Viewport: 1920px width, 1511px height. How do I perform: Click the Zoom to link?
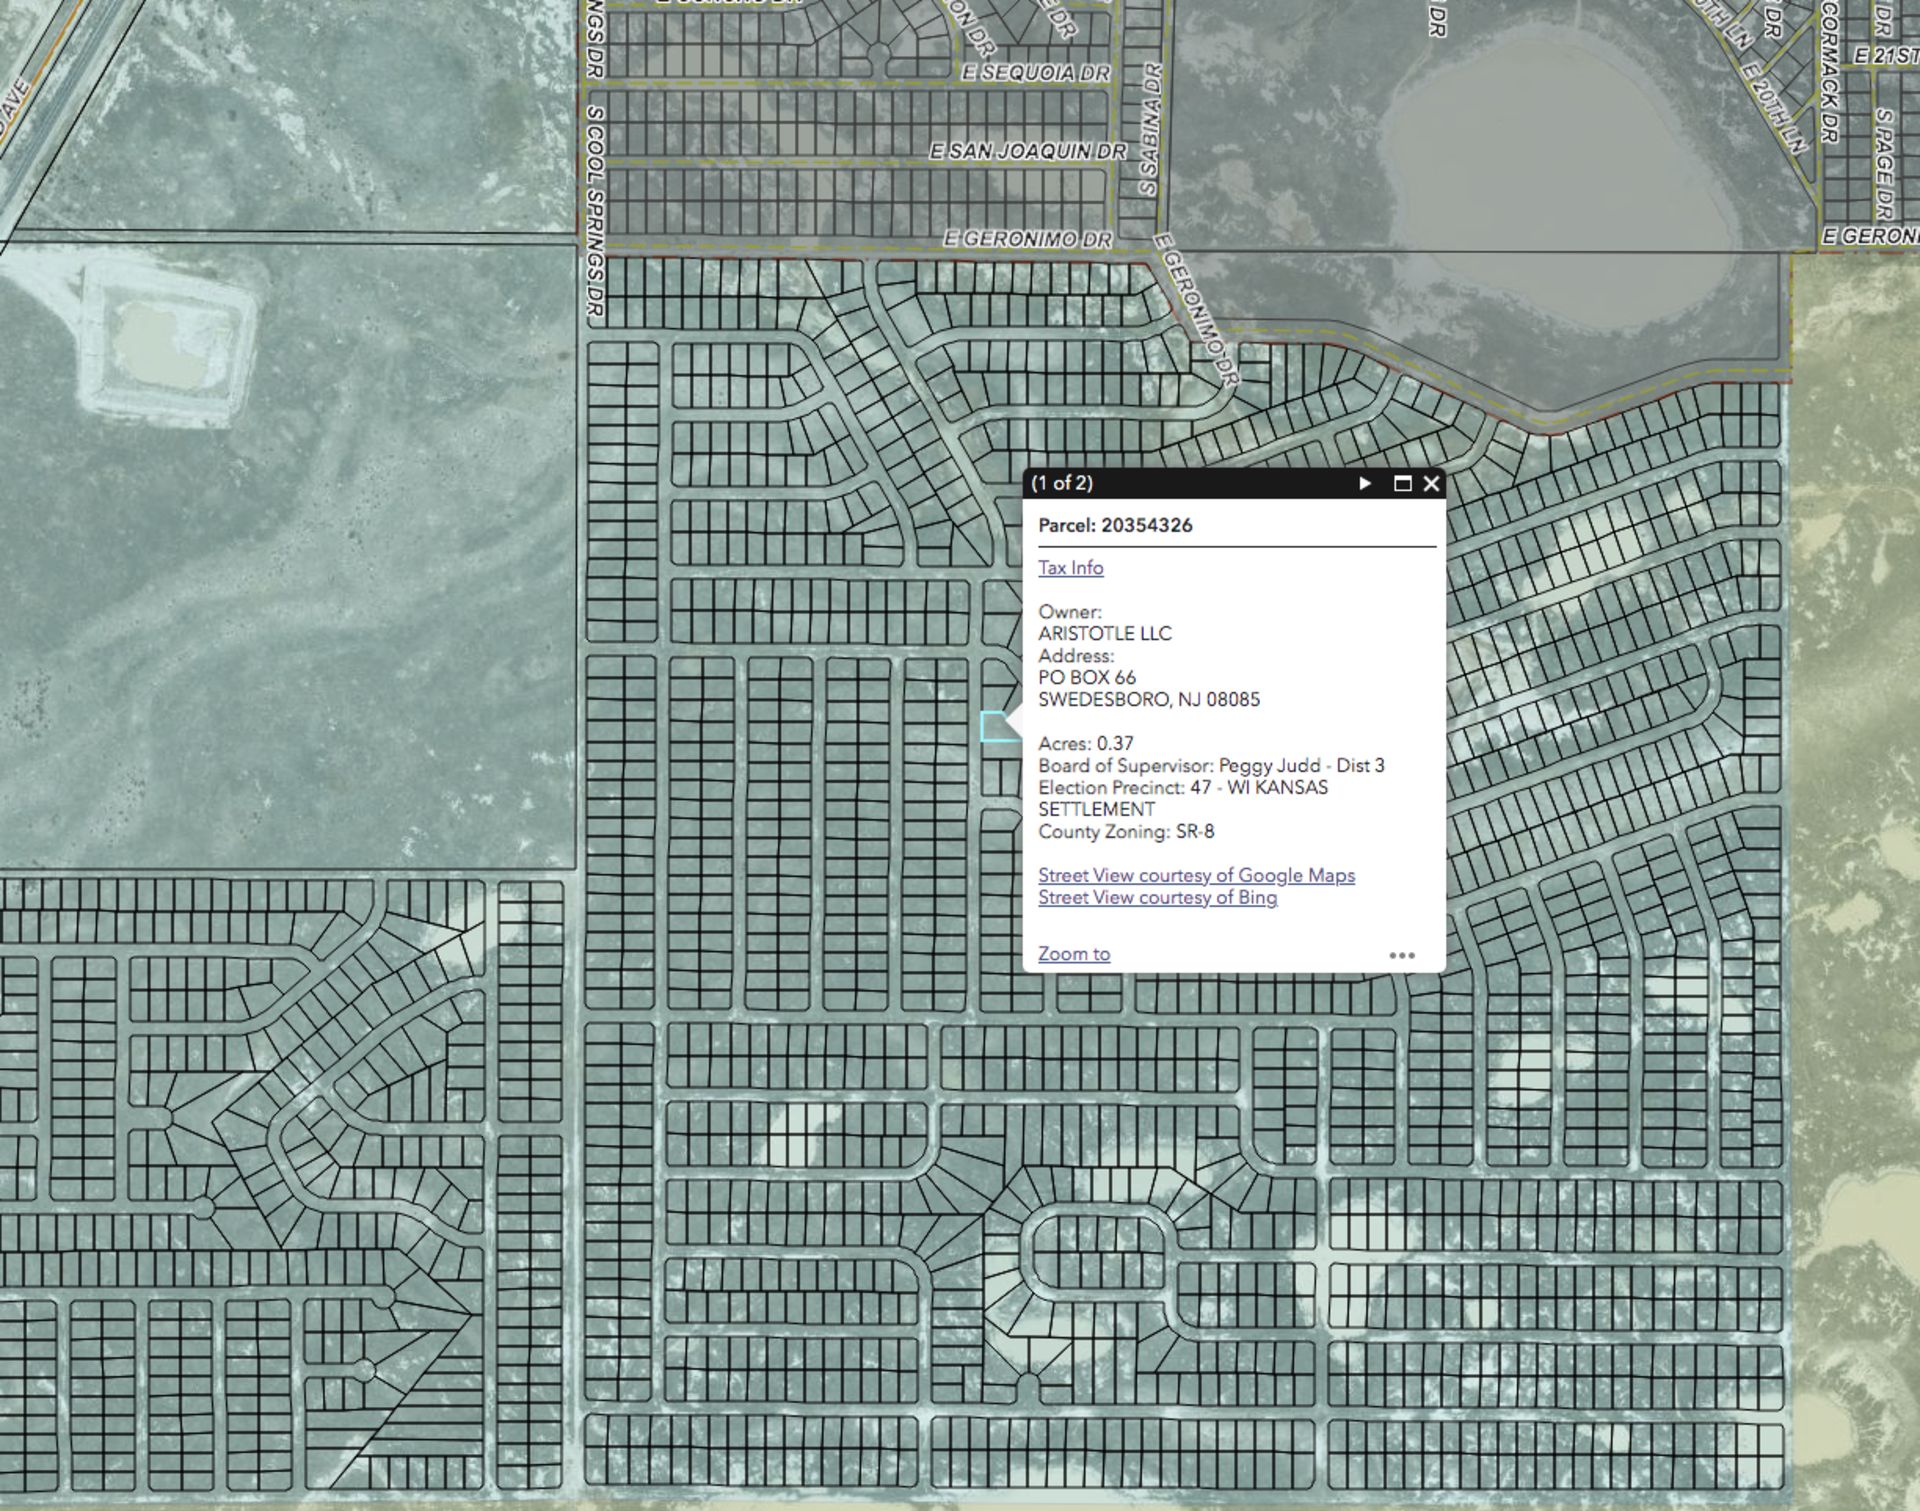pyautogui.click(x=1073, y=953)
